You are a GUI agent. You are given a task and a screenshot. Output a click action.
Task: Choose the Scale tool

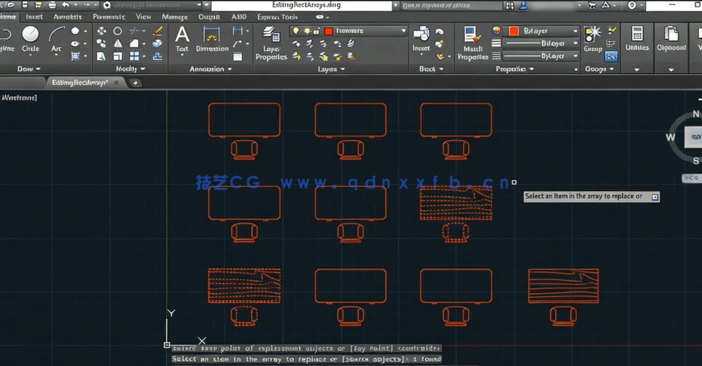point(117,56)
